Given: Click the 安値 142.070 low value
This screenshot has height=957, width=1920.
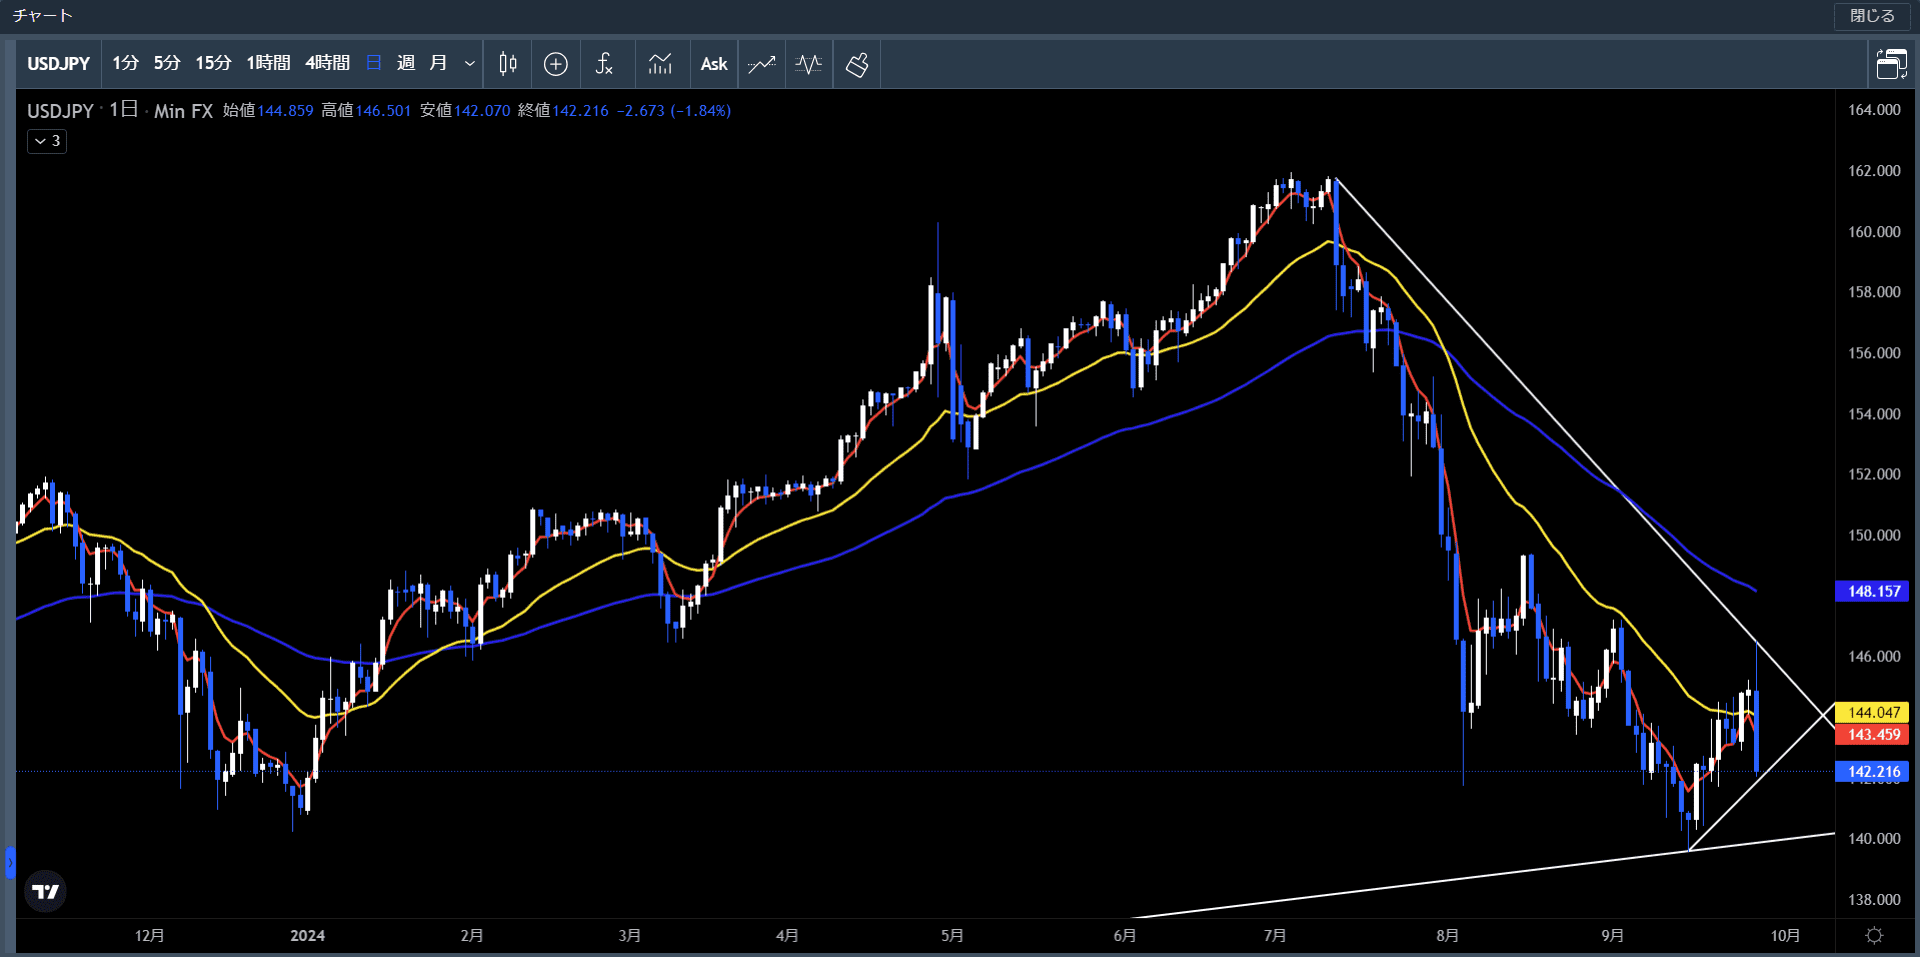Looking at the screenshot, I should [x=465, y=110].
